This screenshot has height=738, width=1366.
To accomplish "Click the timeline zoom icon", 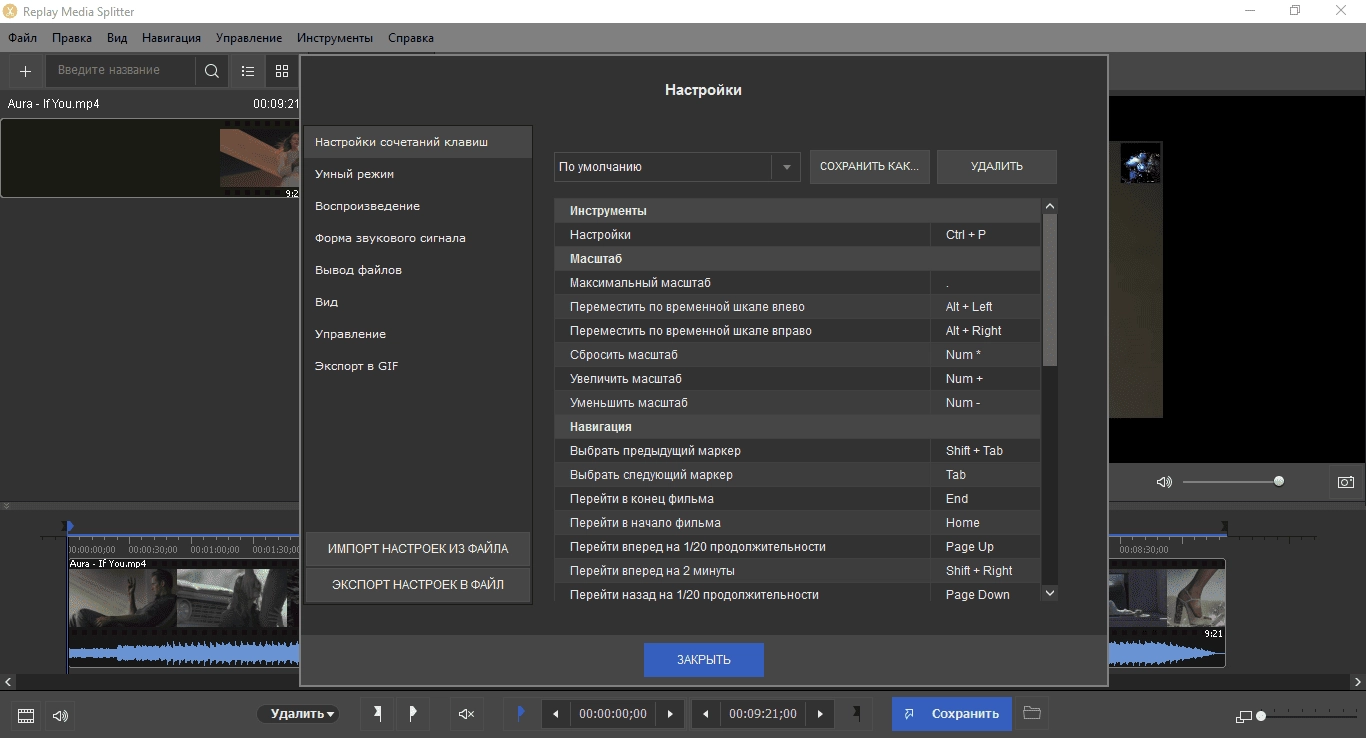I will [x=1244, y=716].
